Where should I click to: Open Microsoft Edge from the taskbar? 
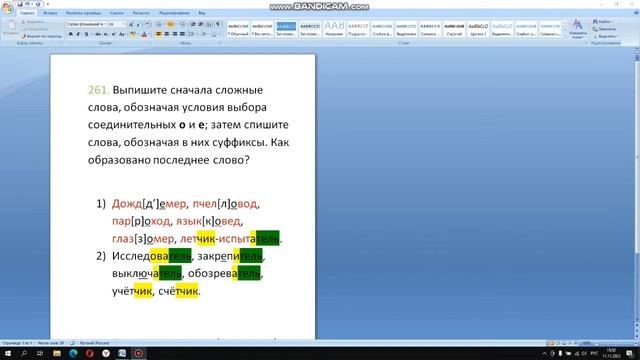click(73, 353)
